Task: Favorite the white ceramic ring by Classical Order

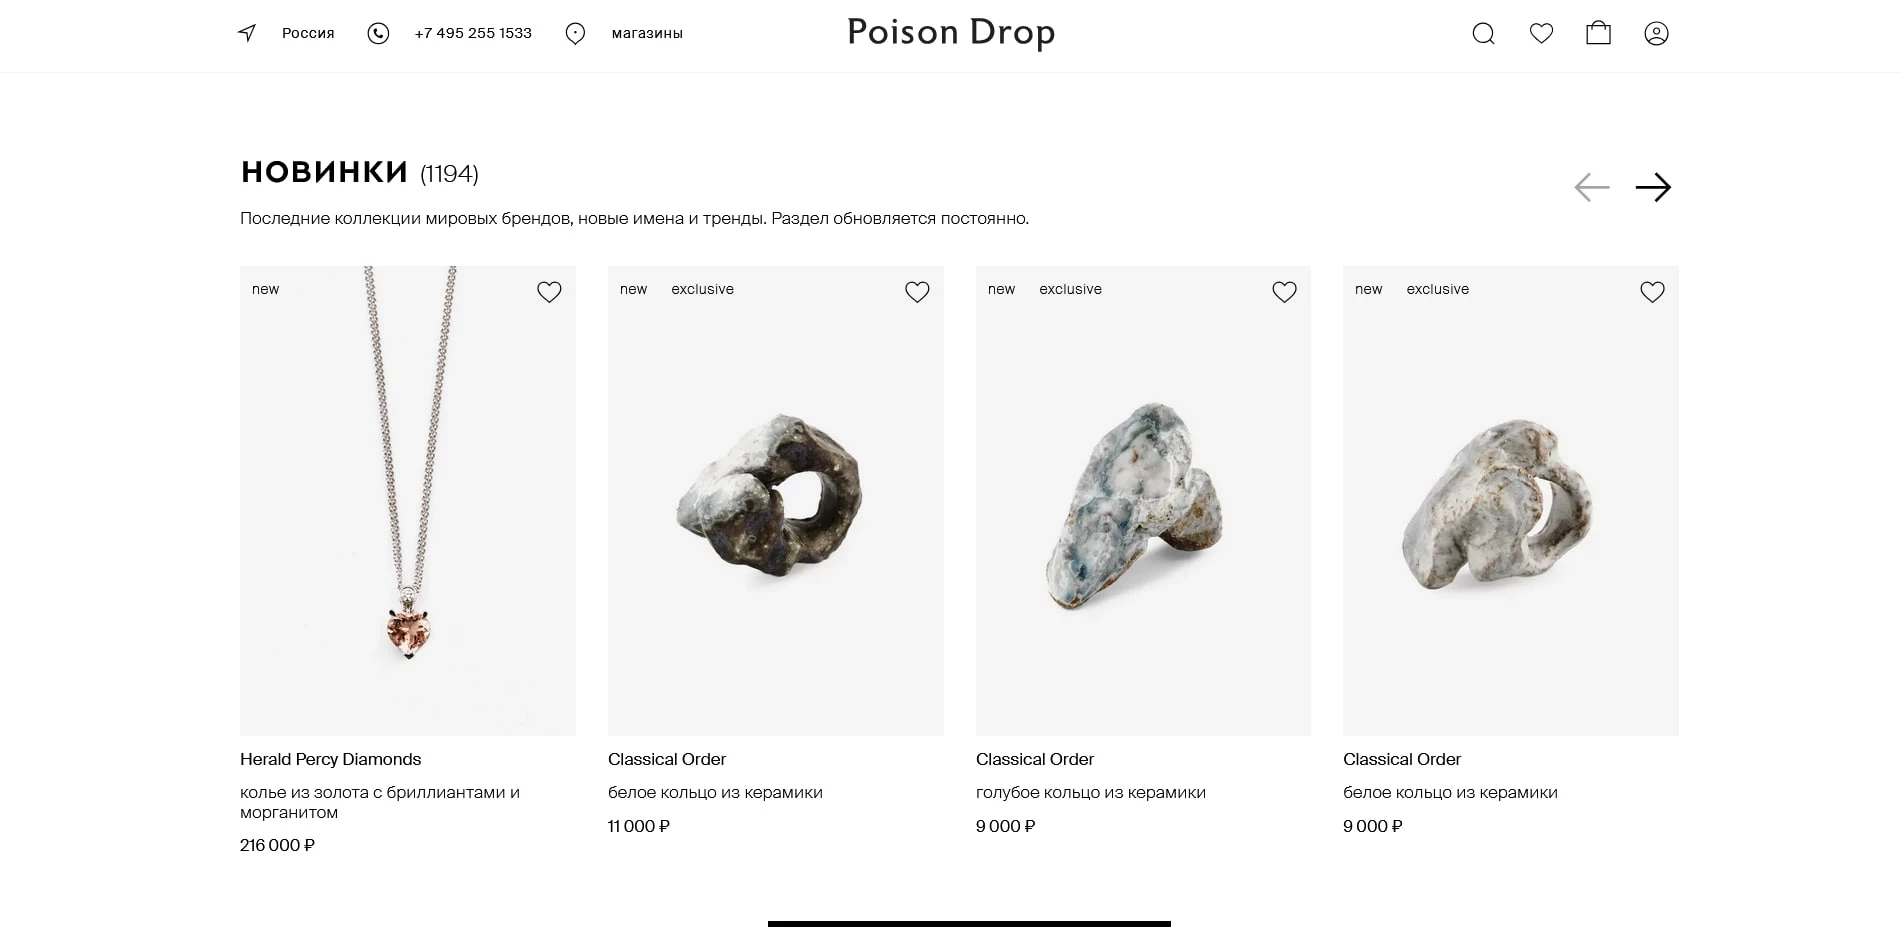Action: 917,291
